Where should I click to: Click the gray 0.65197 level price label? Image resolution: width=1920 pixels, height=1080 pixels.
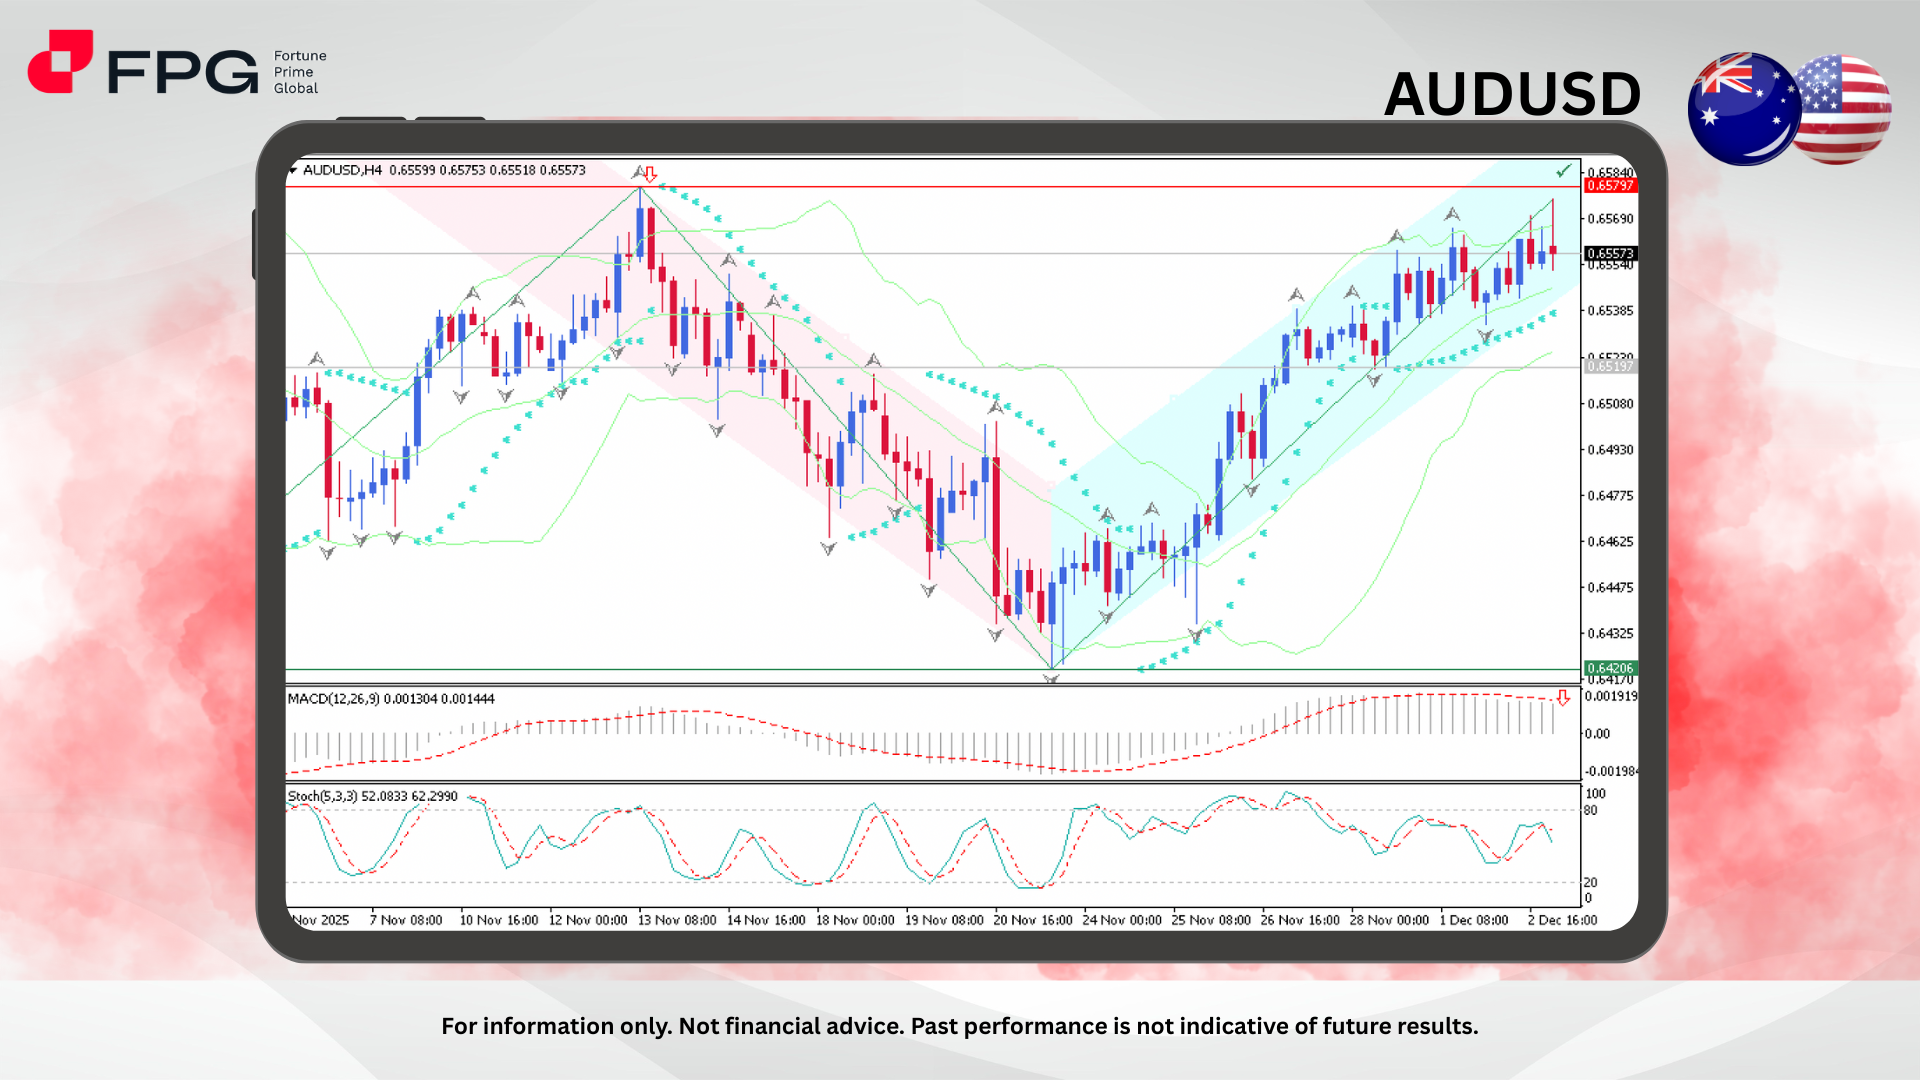pos(1610,367)
